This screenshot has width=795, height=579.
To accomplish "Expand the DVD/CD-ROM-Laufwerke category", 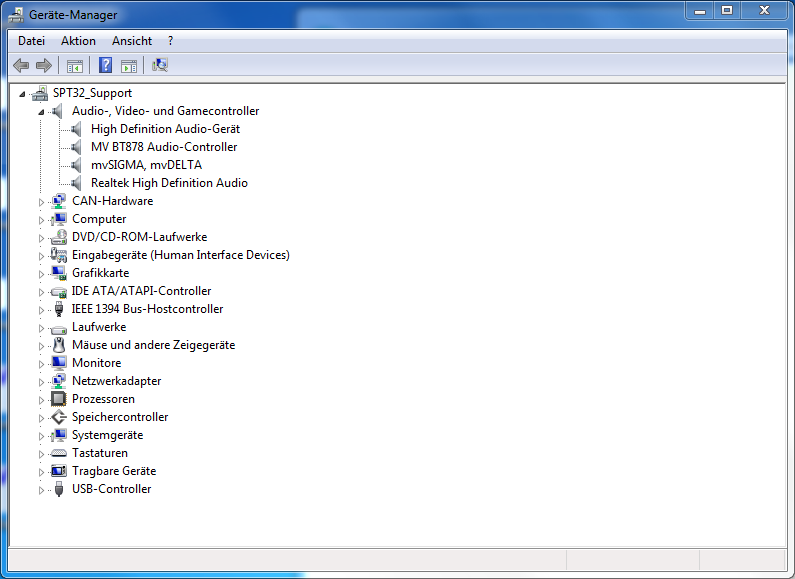I will click(42, 238).
